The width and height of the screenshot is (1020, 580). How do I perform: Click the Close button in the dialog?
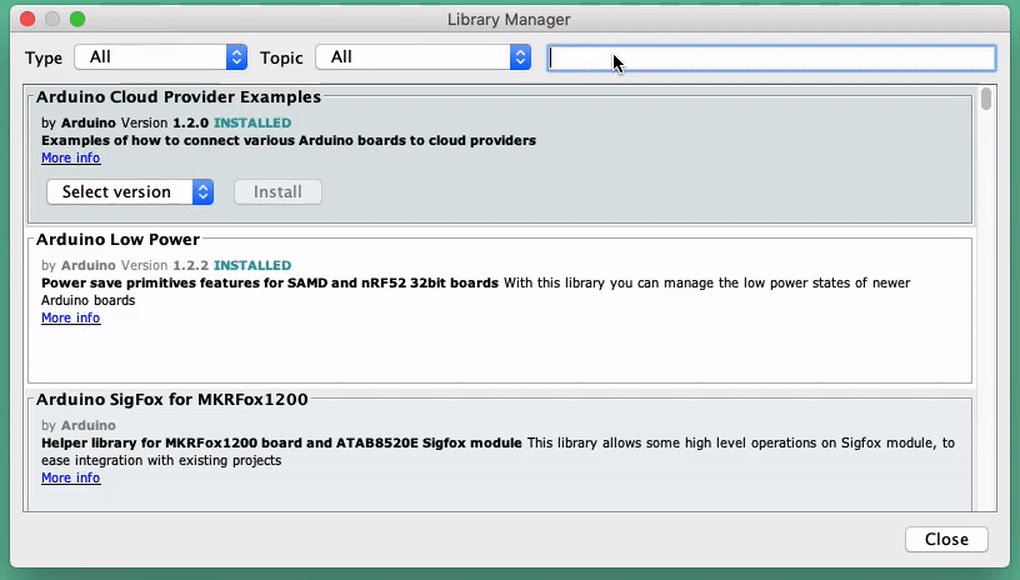click(x=946, y=539)
